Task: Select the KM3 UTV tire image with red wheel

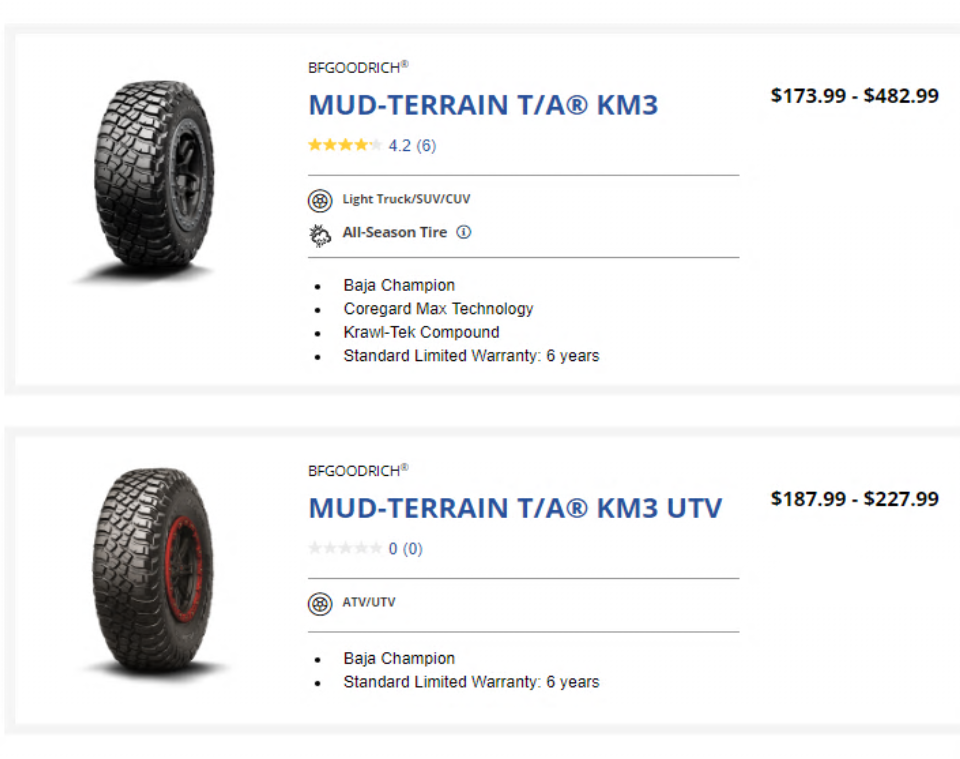Action: click(x=154, y=568)
